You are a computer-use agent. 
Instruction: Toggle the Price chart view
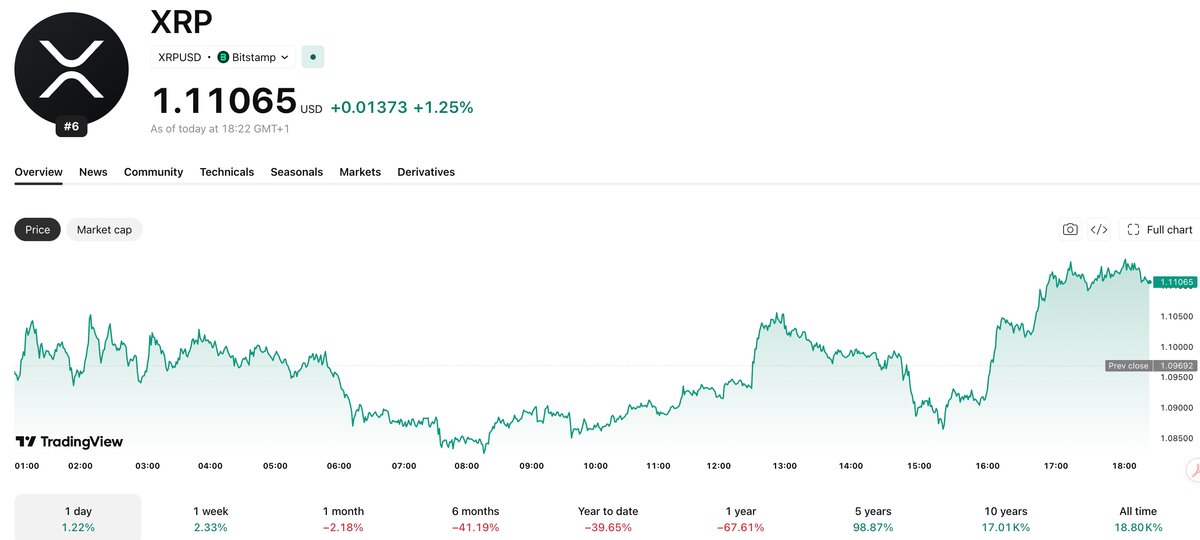tap(38, 229)
